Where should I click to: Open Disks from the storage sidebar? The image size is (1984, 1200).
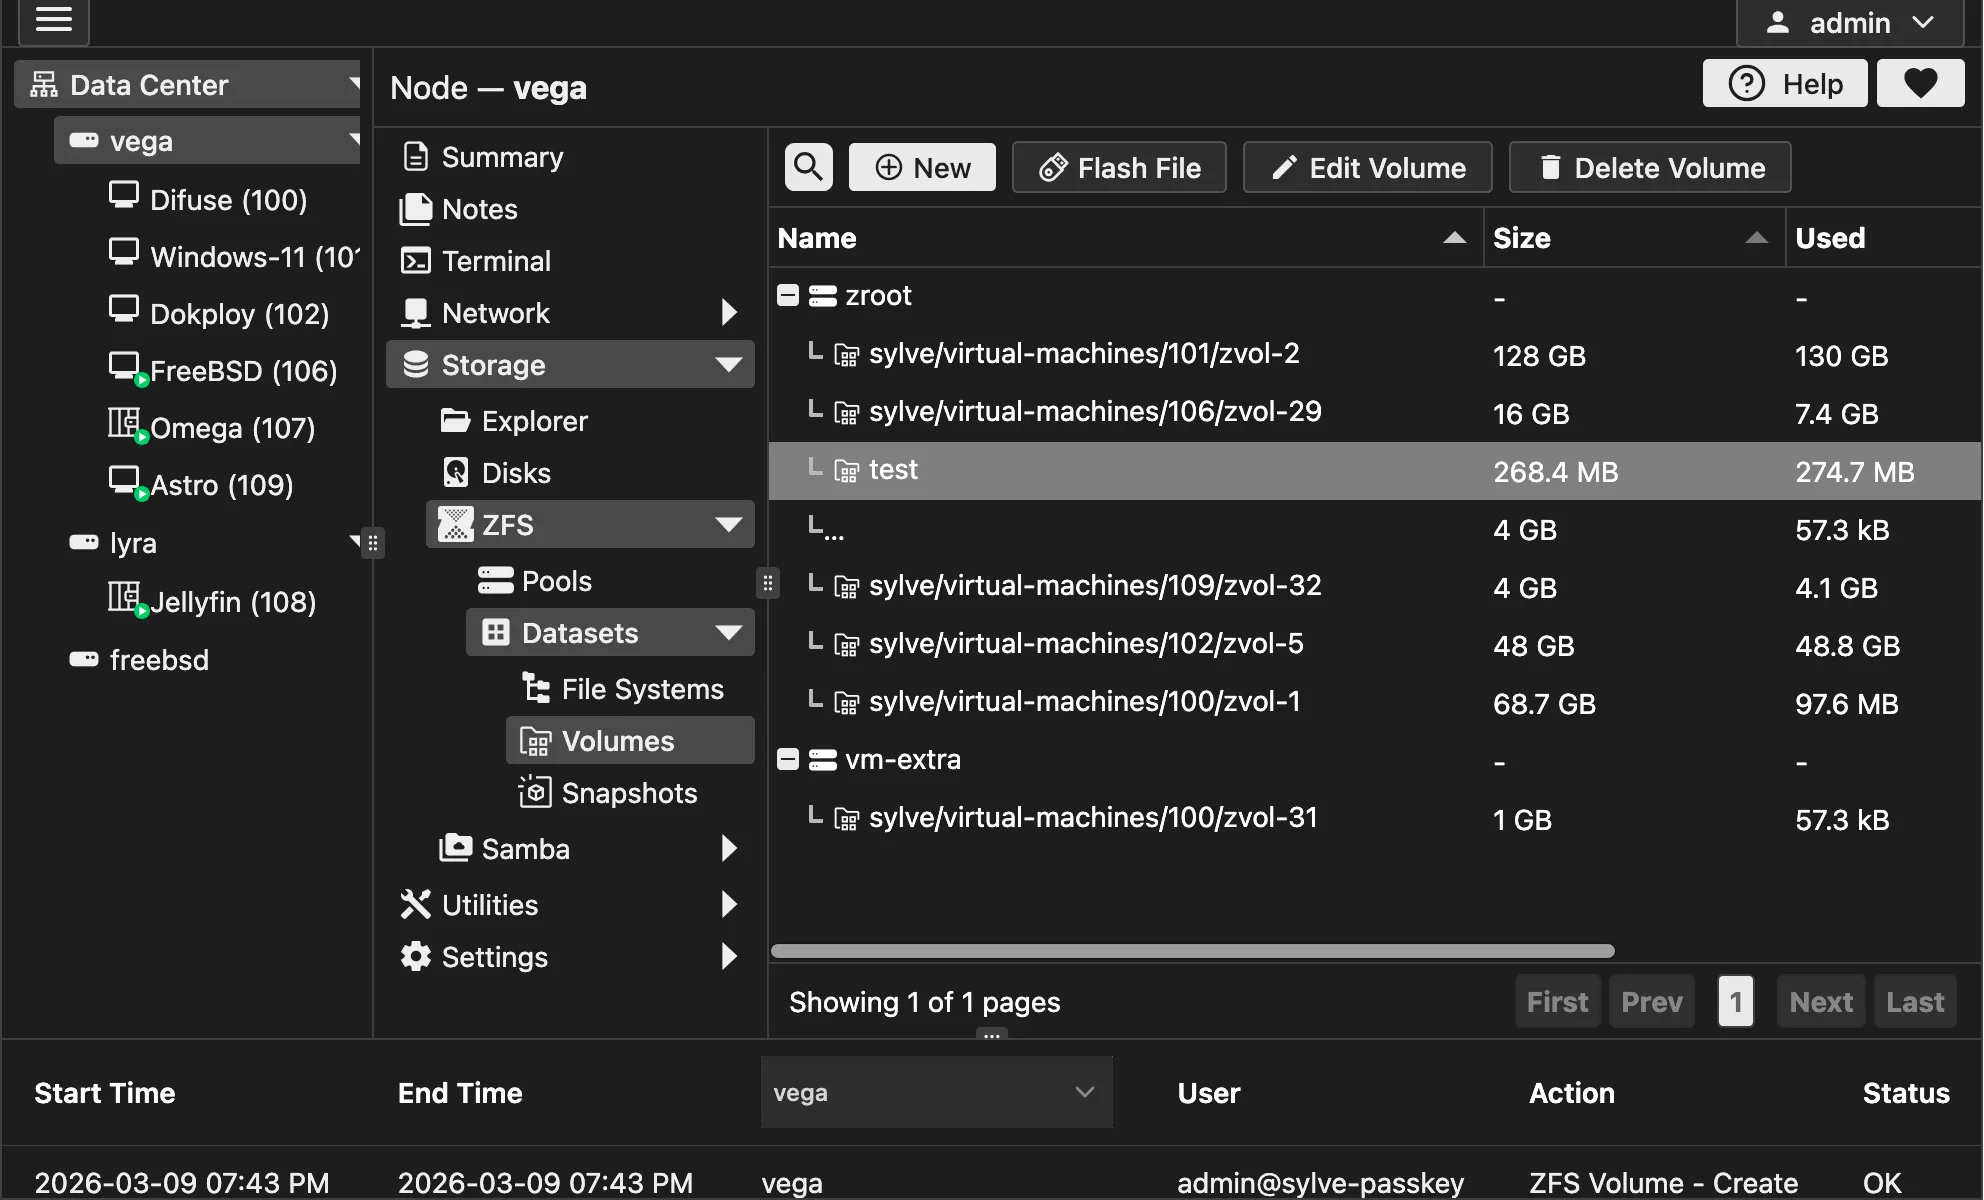(515, 473)
